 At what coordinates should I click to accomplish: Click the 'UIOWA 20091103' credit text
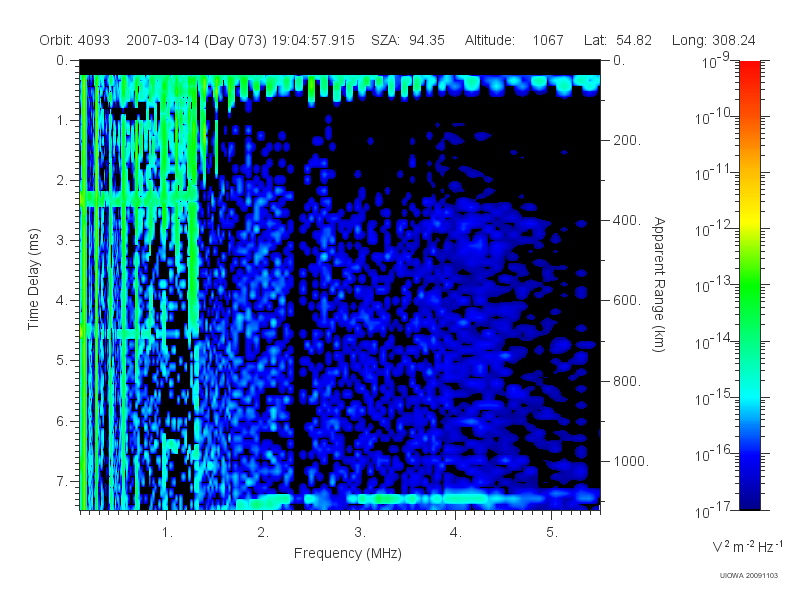(x=748, y=576)
